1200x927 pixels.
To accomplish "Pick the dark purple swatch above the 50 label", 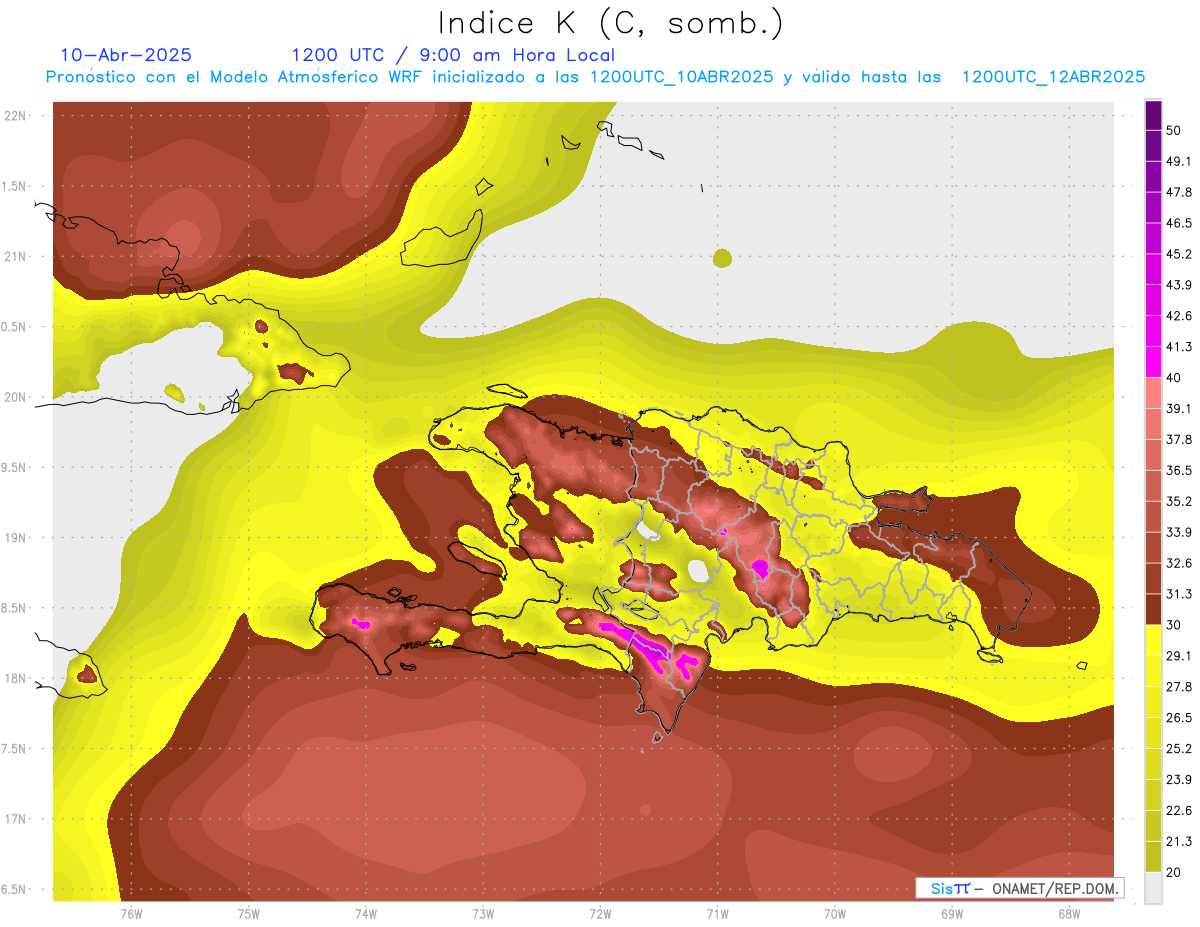I will (1153, 115).
